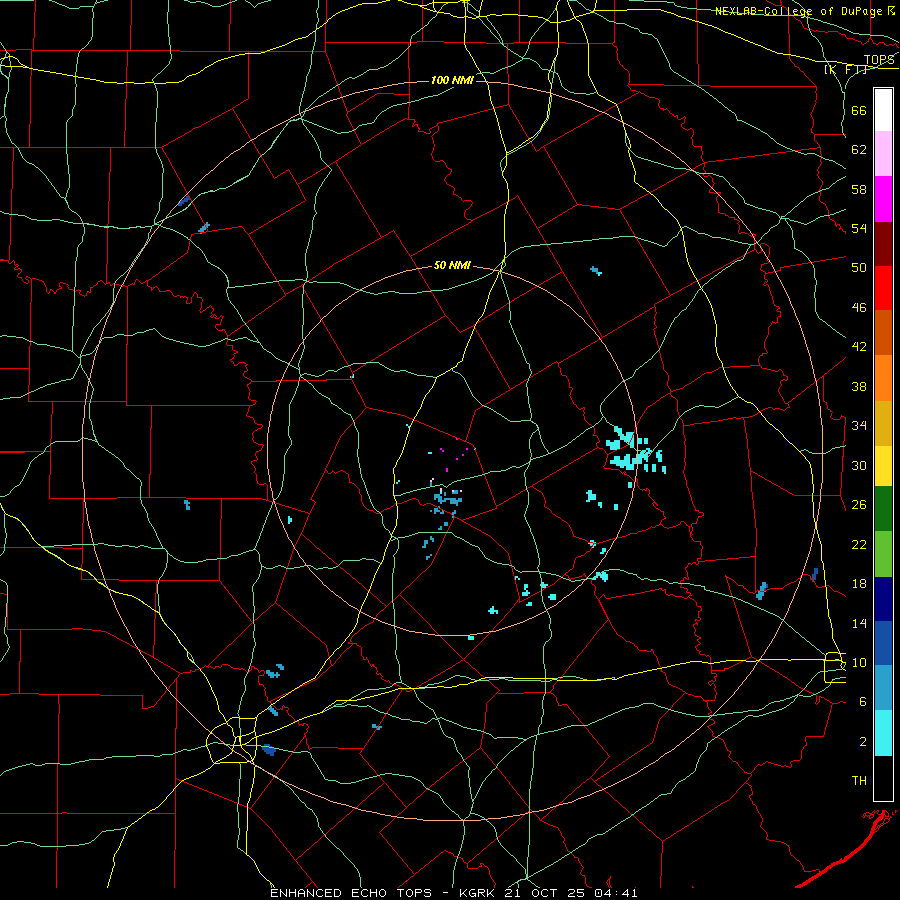The width and height of the screenshot is (900, 900).
Task: Click the "58" legend value
Action: (859, 189)
